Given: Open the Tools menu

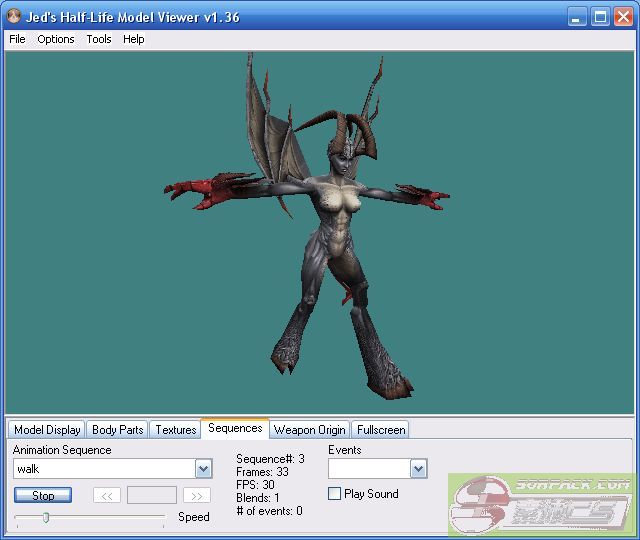Looking at the screenshot, I should pyautogui.click(x=99, y=39).
